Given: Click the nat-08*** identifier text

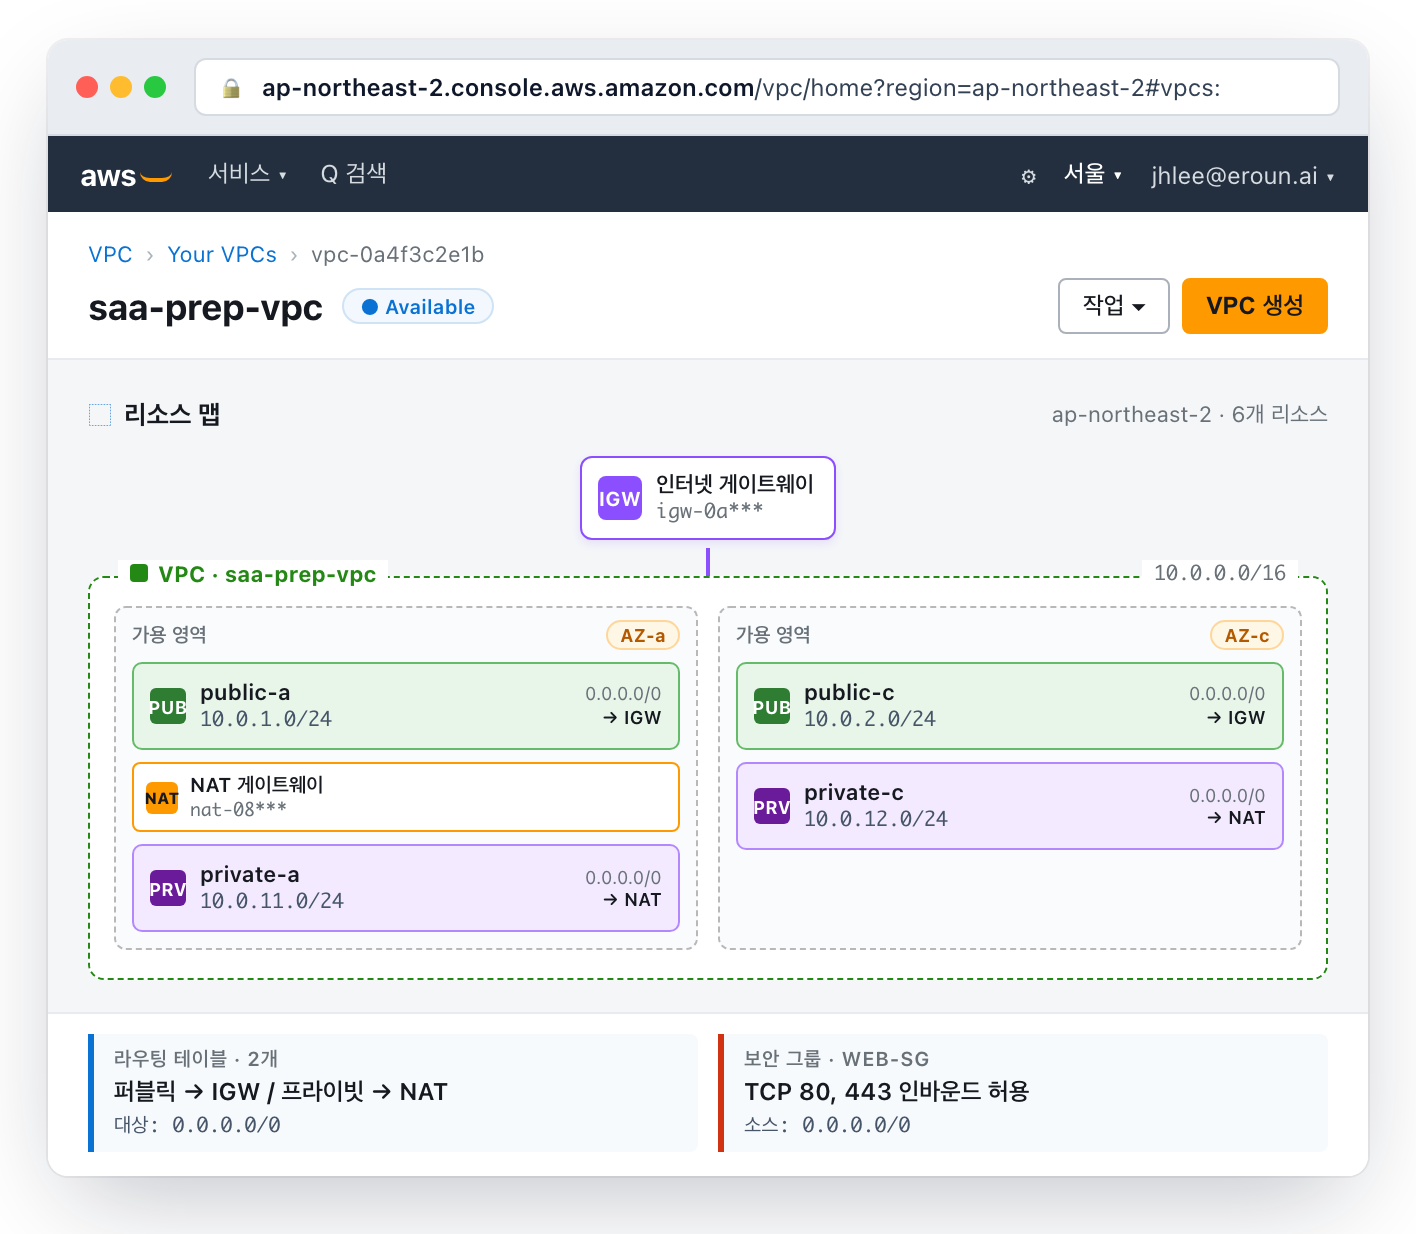Looking at the screenshot, I should 238,809.
